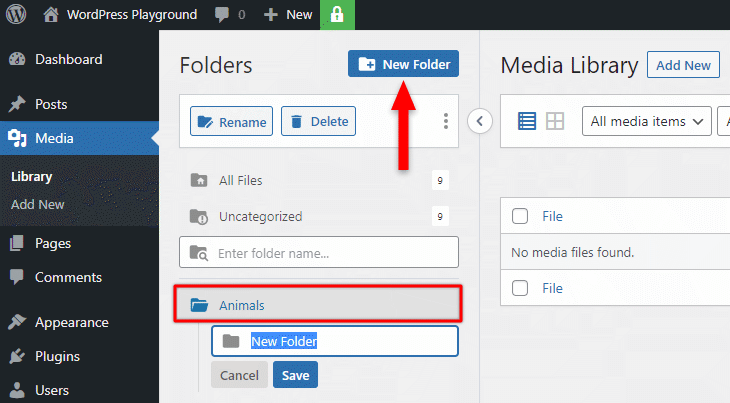The image size is (730, 403).
Task: Open the New content menu
Action: click(288, 15)
